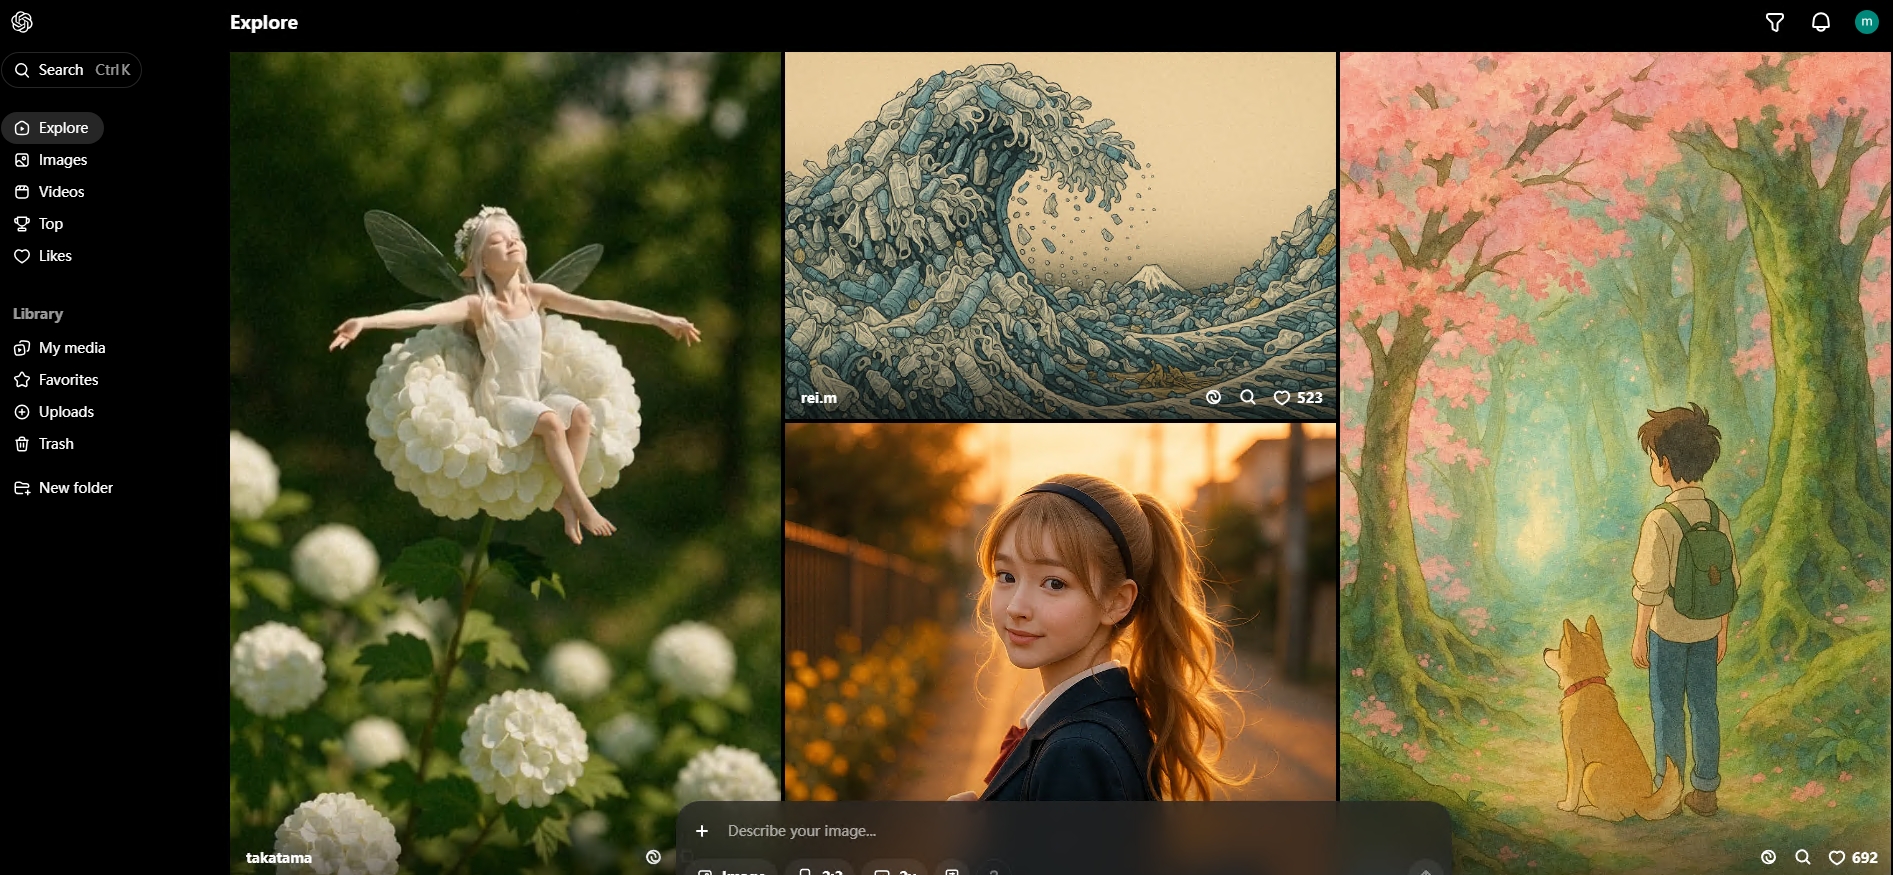
Task: Open My media in the Library
Action: pyautogui.click(x=60, y=348)
